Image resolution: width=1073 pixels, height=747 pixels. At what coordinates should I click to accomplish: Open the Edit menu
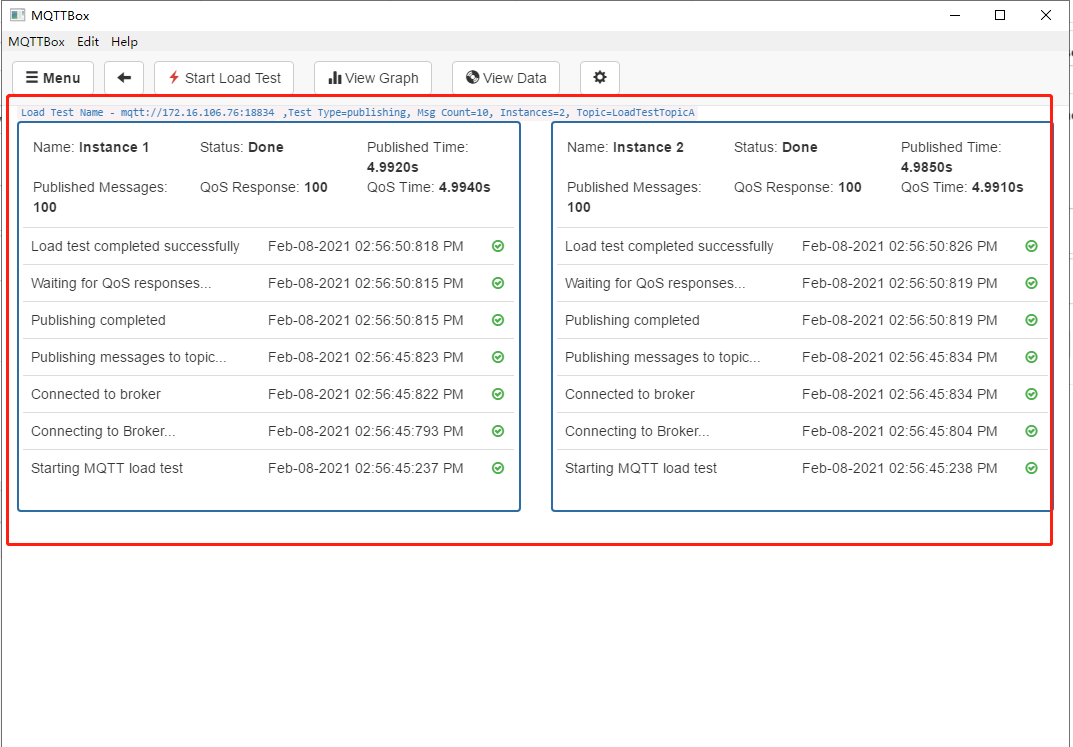88,42
